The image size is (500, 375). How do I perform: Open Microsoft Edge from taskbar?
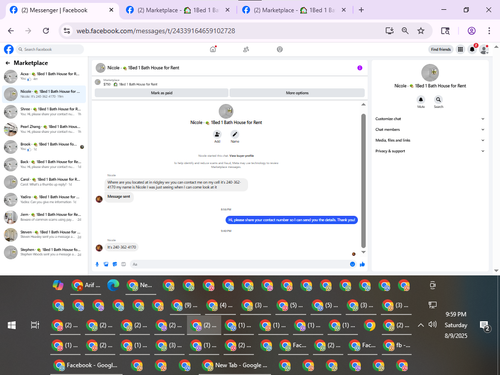113,285
